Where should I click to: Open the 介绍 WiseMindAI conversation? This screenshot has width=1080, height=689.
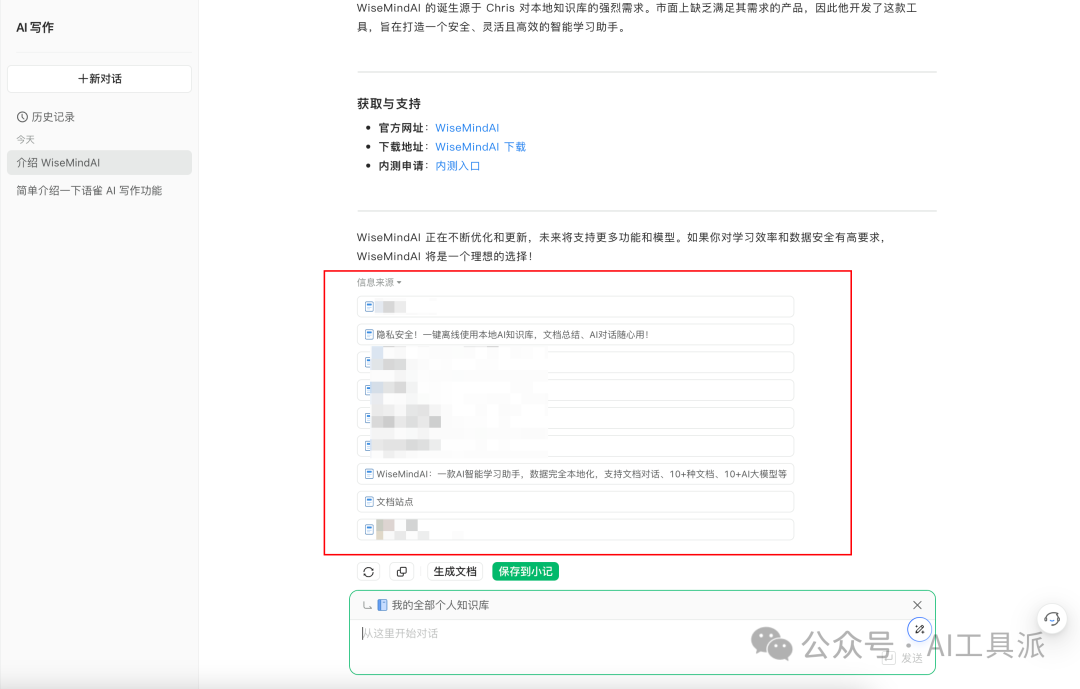click(x=99, y=163)
